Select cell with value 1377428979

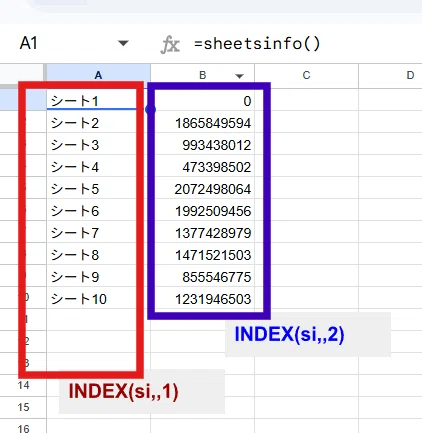pos(203,232)
